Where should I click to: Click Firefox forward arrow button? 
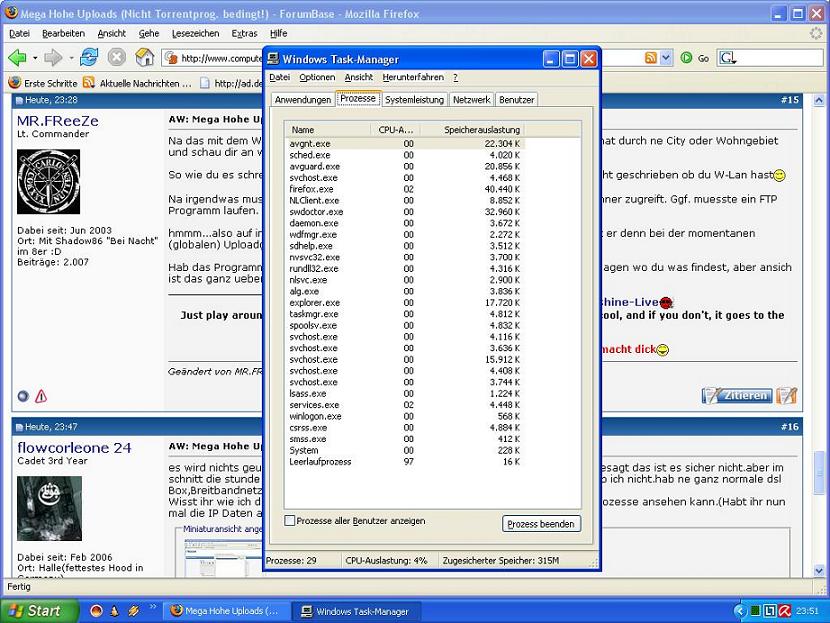tap(53, 57)
